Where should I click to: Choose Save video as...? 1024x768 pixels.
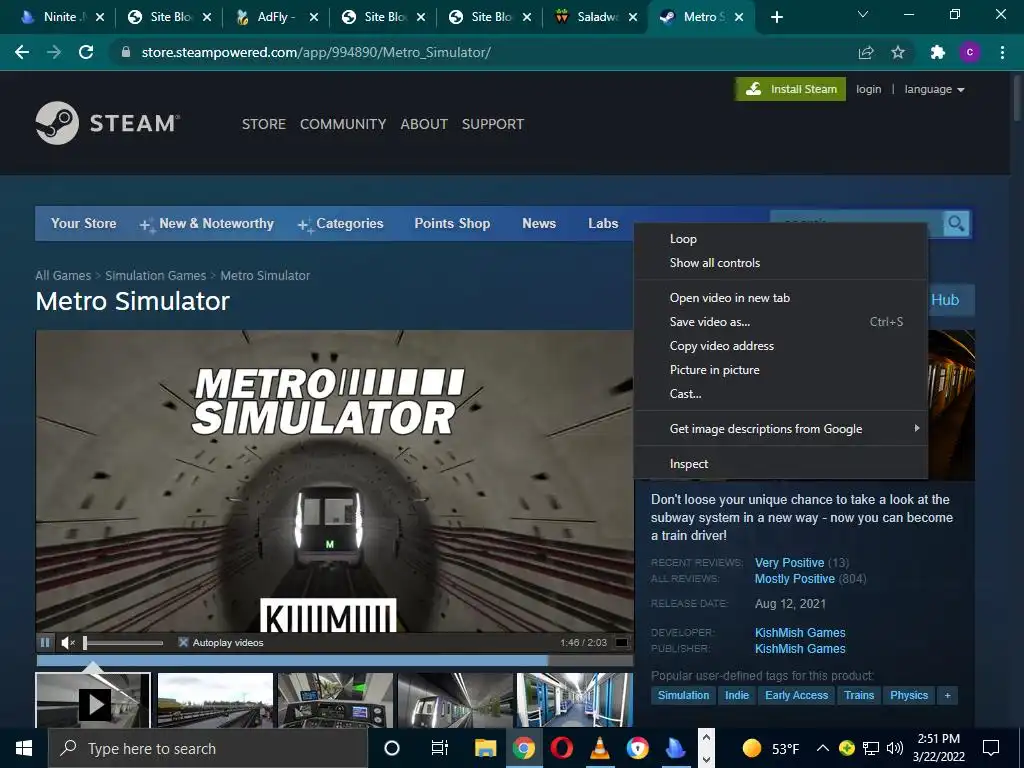click(781, 322)
